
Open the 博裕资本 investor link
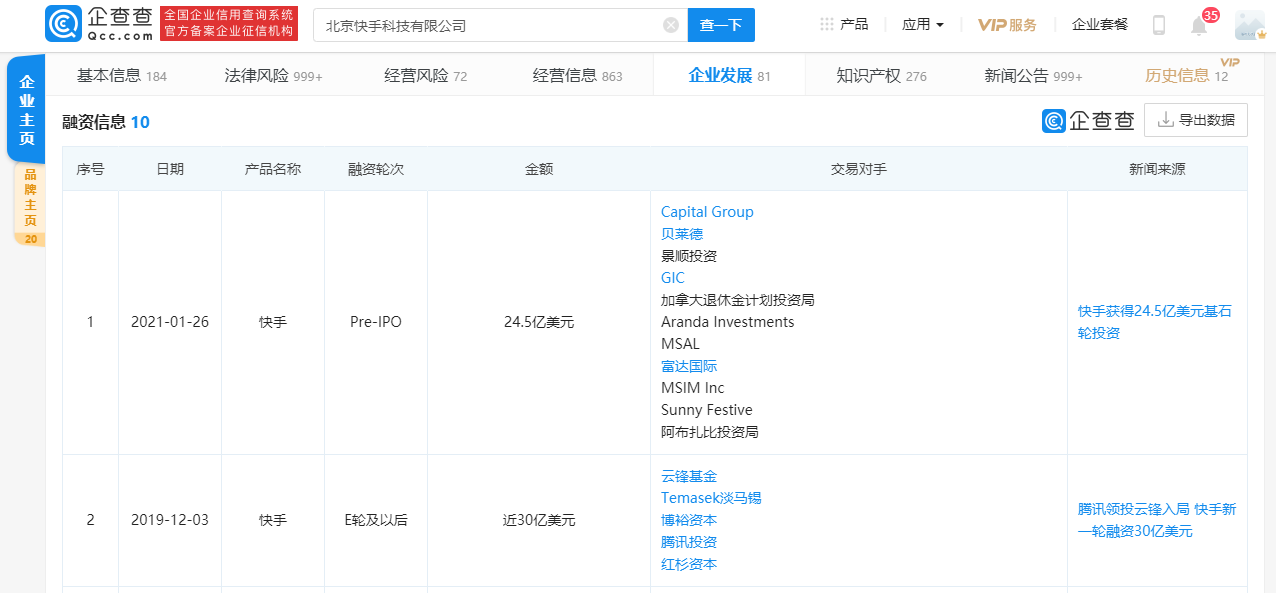[x=689, y=520]
